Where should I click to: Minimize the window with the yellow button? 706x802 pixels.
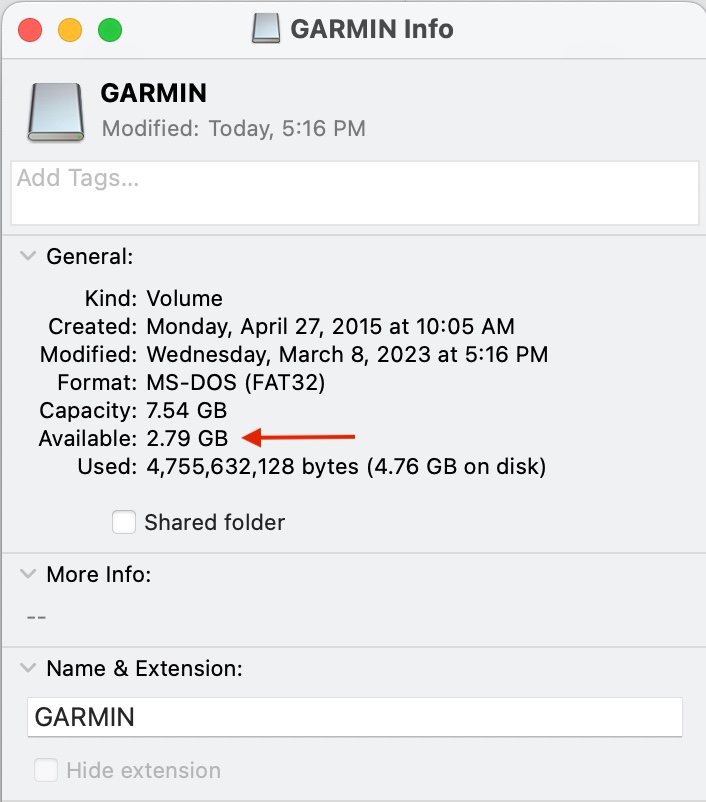coord(70,30)
